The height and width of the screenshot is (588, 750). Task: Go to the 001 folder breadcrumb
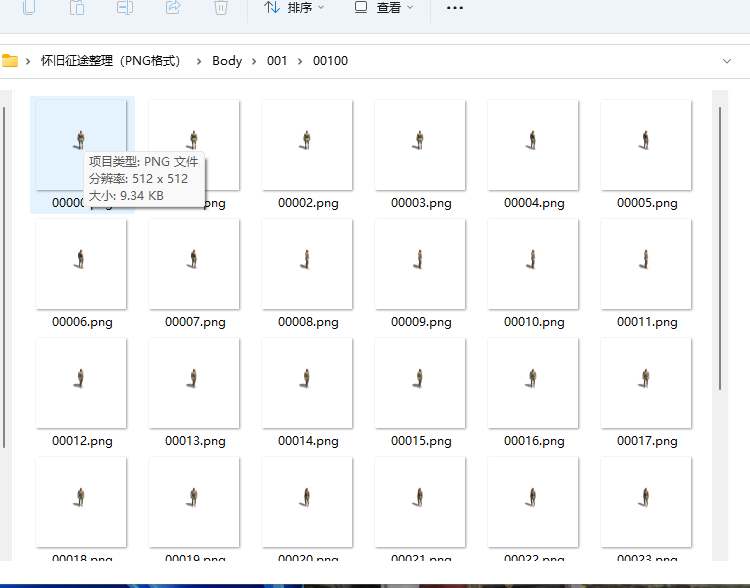[x=277, y=61]
